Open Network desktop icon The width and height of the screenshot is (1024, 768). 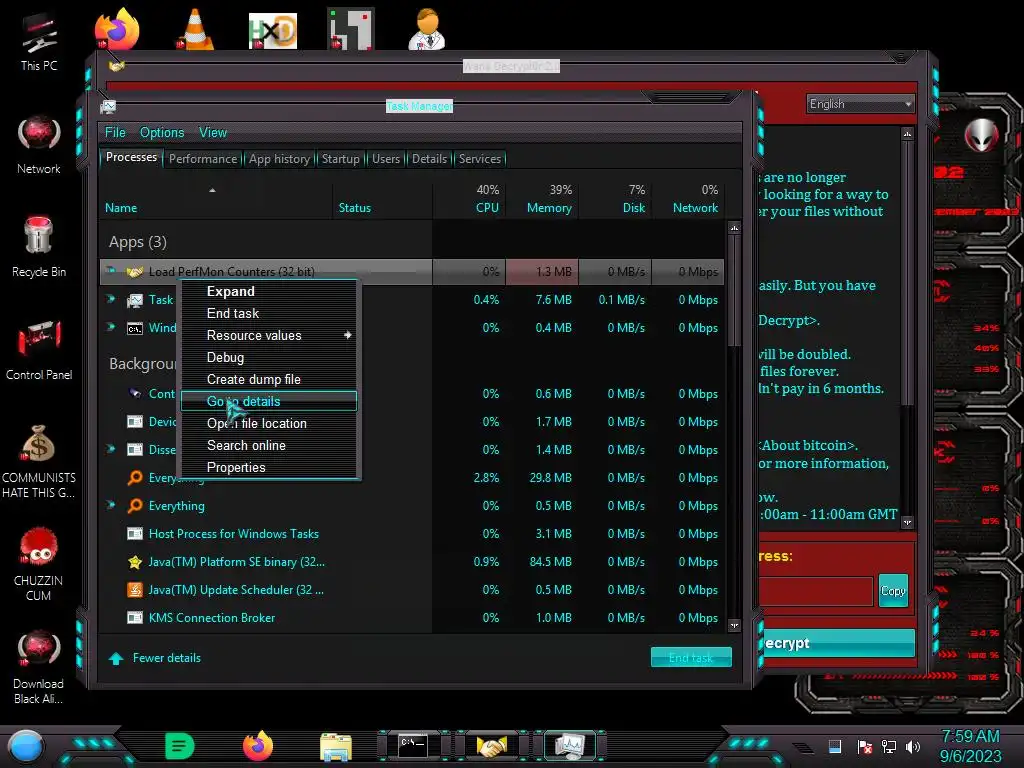tap(39, 145)
